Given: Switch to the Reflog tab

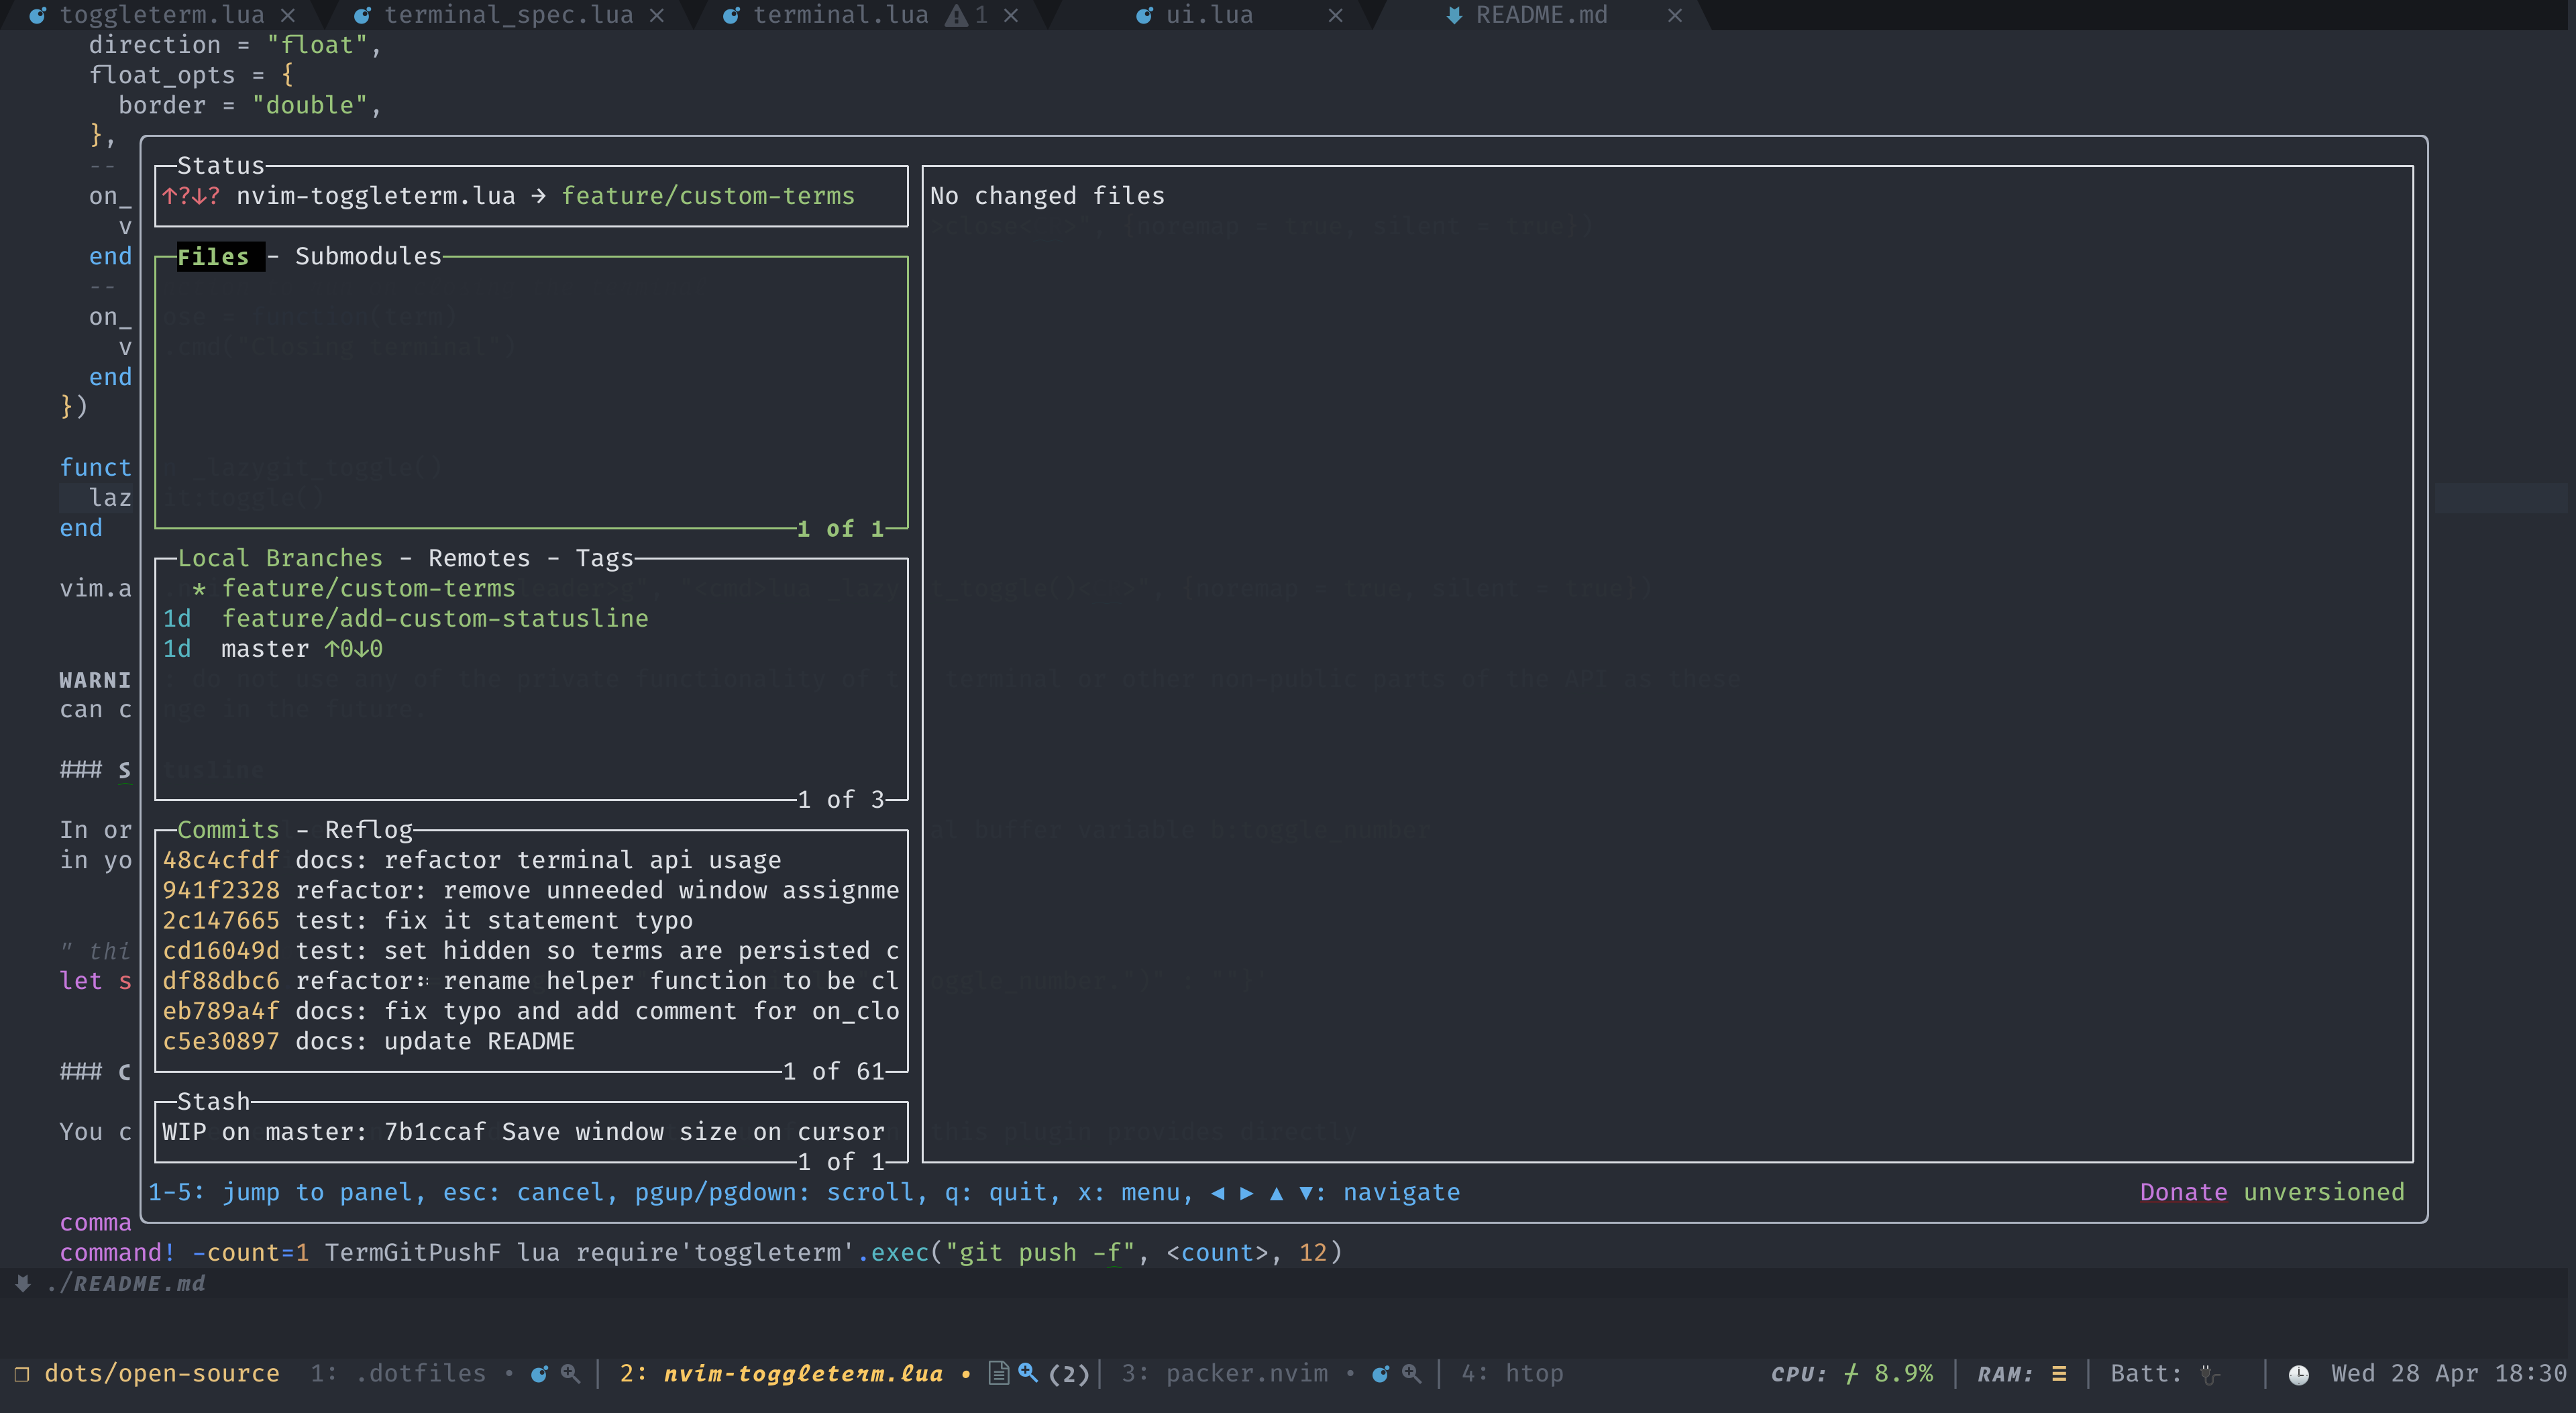Looking at the screenshot, I should pos(369,830).
